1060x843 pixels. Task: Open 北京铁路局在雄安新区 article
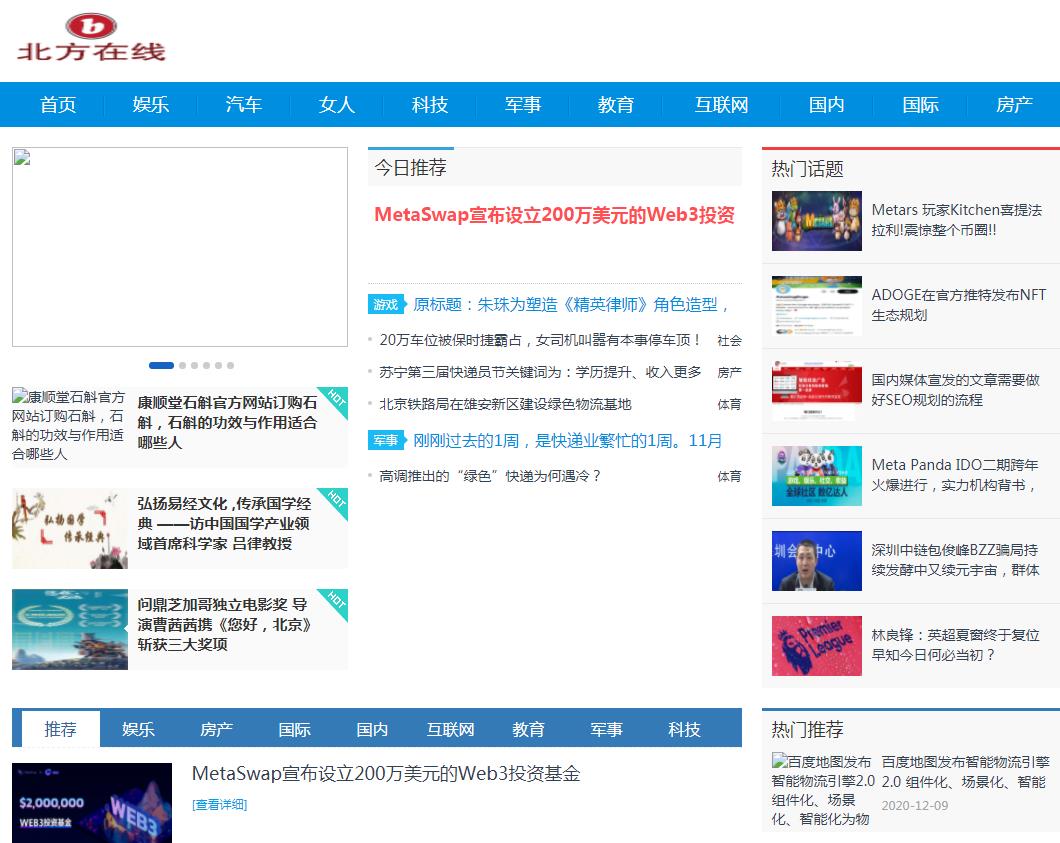tap(505, 404)
